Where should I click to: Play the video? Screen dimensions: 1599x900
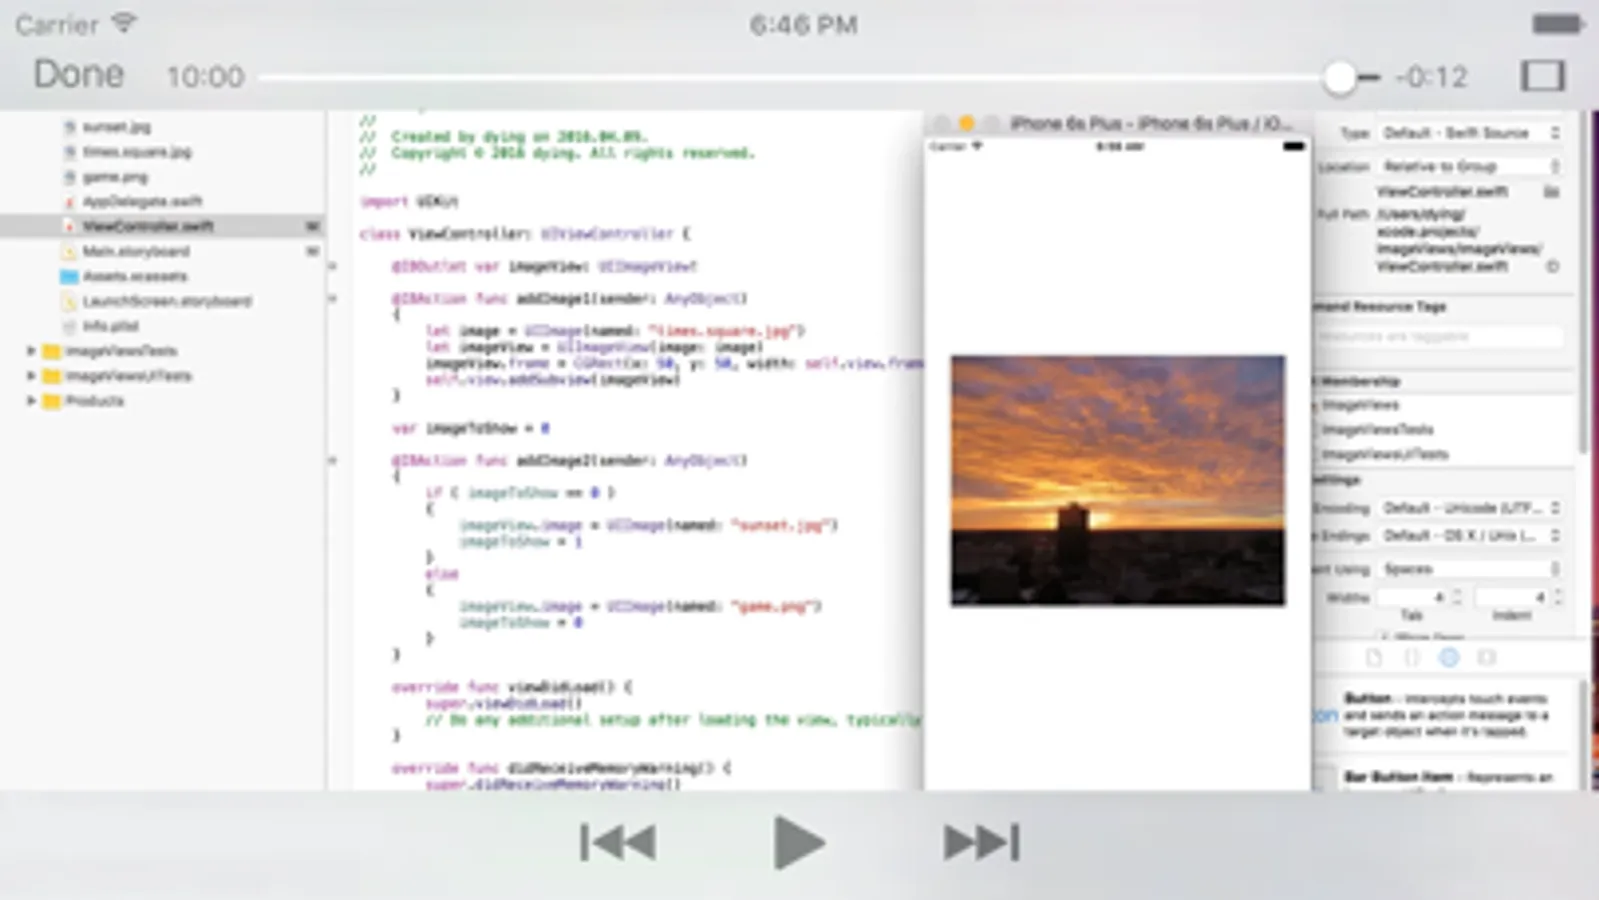click(799, 842)
